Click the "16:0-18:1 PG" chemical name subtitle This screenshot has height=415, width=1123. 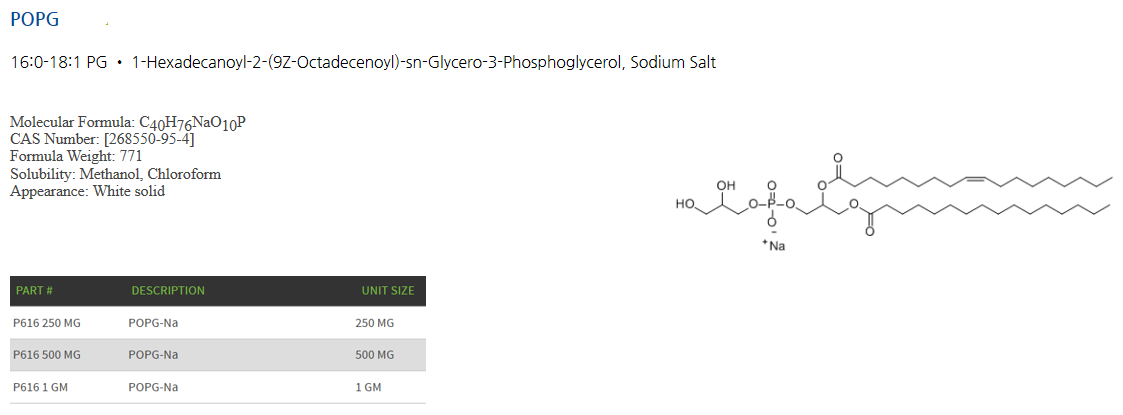[59, 63]
